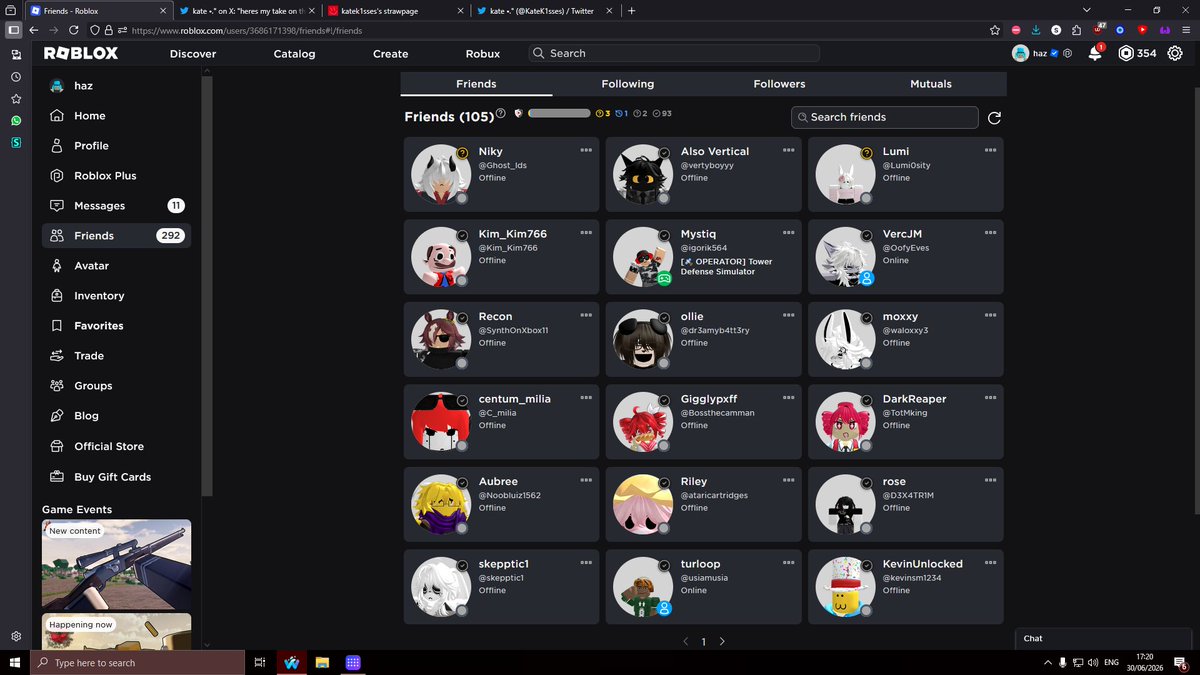Screen dimensions: 1200x675
Task: Click the Robux balance icon
Action: pos(1126,53)
